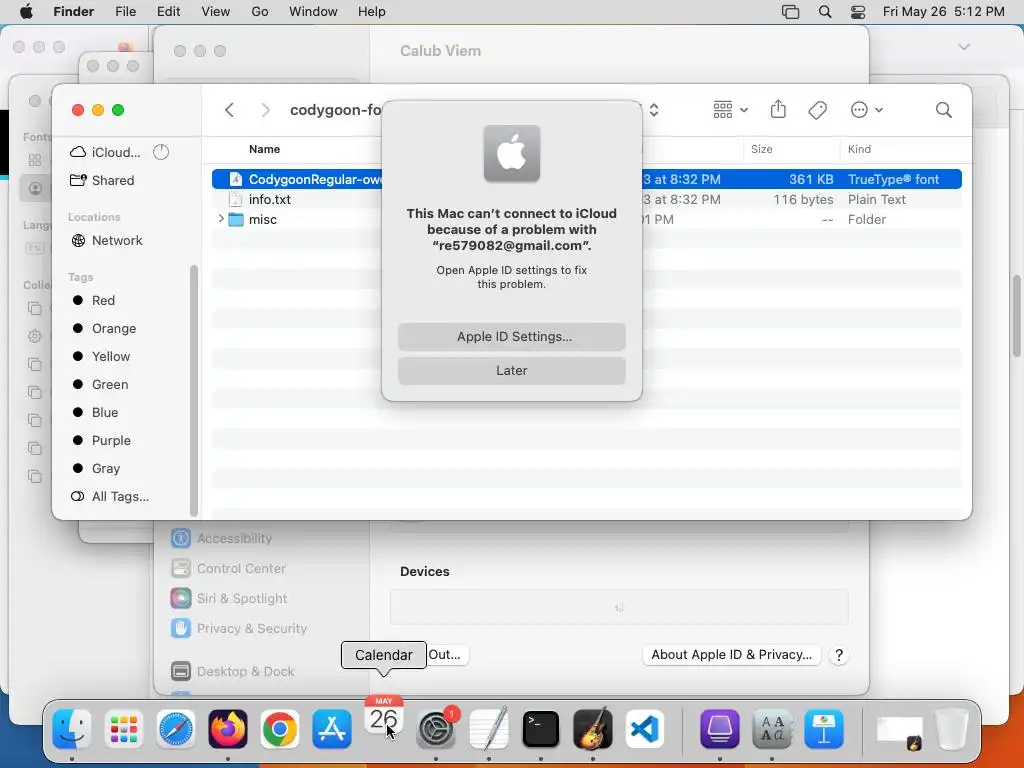Click the view switcher up-down arrows

point(654,110)
